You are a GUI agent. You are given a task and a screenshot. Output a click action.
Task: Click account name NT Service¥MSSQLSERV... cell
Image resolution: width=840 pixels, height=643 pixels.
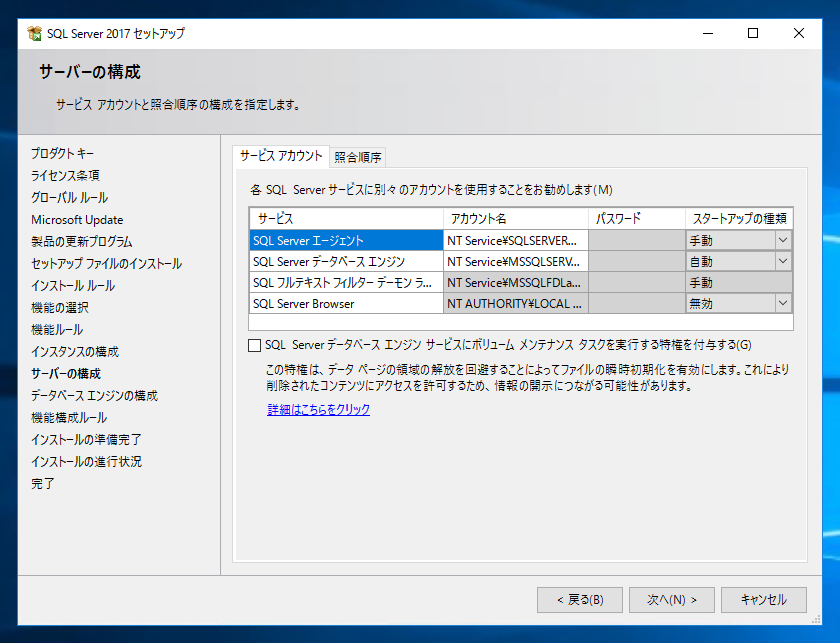pos(516,261)
